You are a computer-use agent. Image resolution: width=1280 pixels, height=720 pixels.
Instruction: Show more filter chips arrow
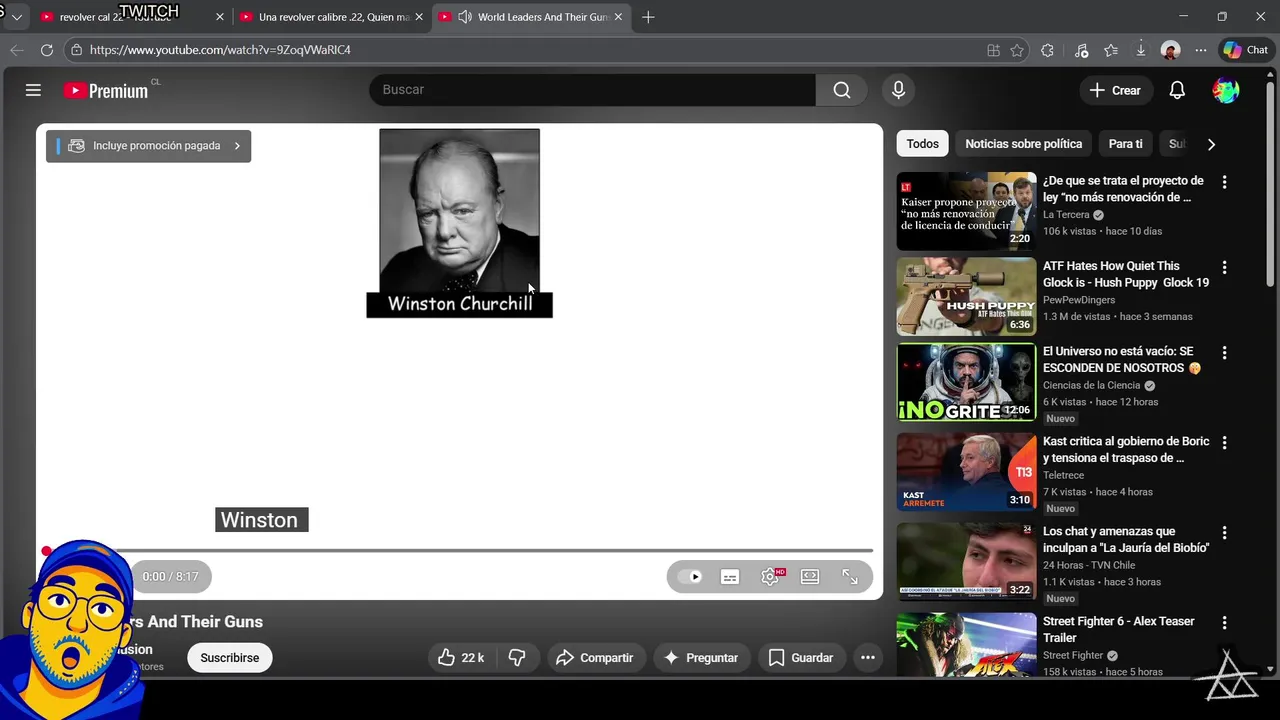point(1211,144)
